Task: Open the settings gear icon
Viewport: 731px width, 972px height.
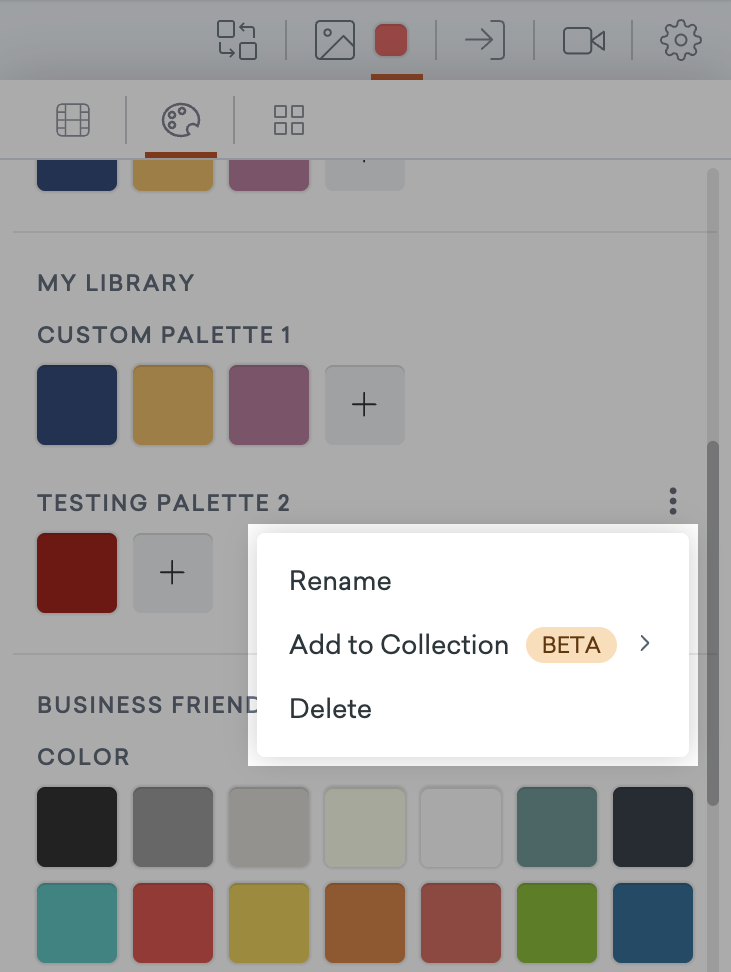Action: click(681, 40)
